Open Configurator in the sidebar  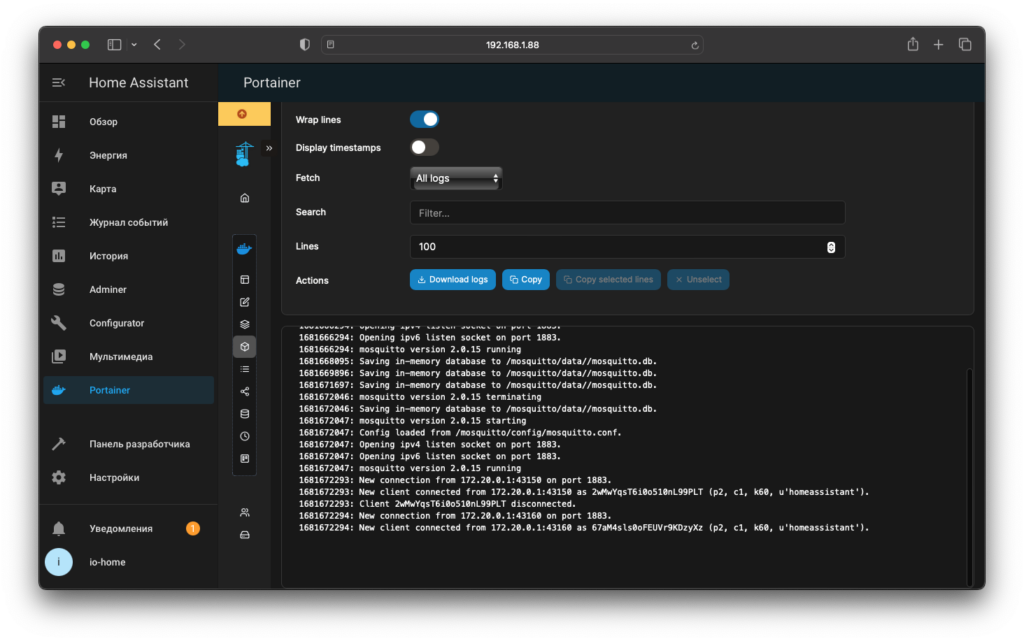coord(129,323)
